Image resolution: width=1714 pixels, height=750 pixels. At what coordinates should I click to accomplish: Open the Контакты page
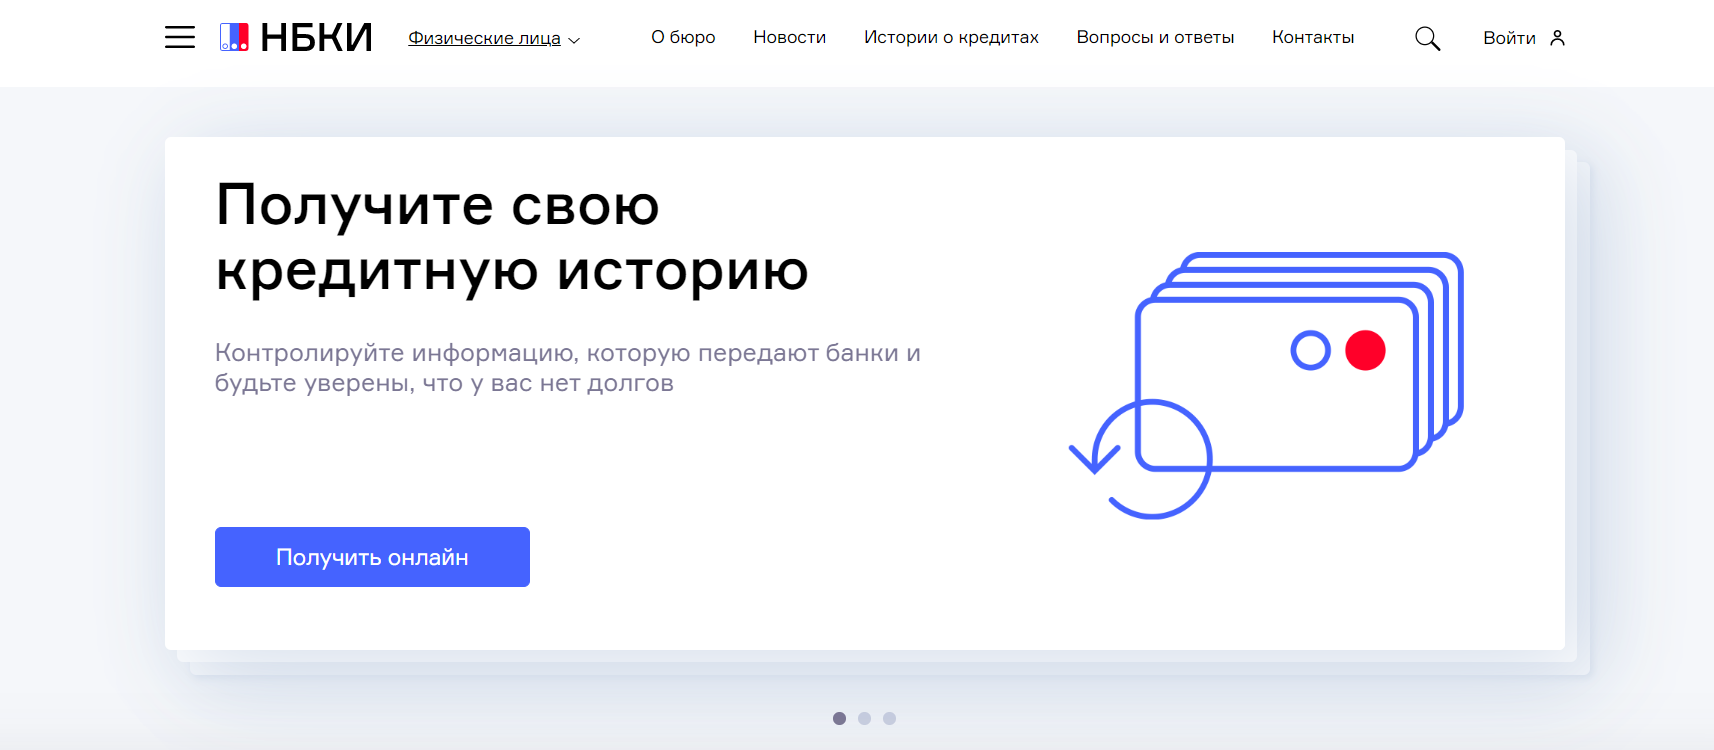point(1313,37)
